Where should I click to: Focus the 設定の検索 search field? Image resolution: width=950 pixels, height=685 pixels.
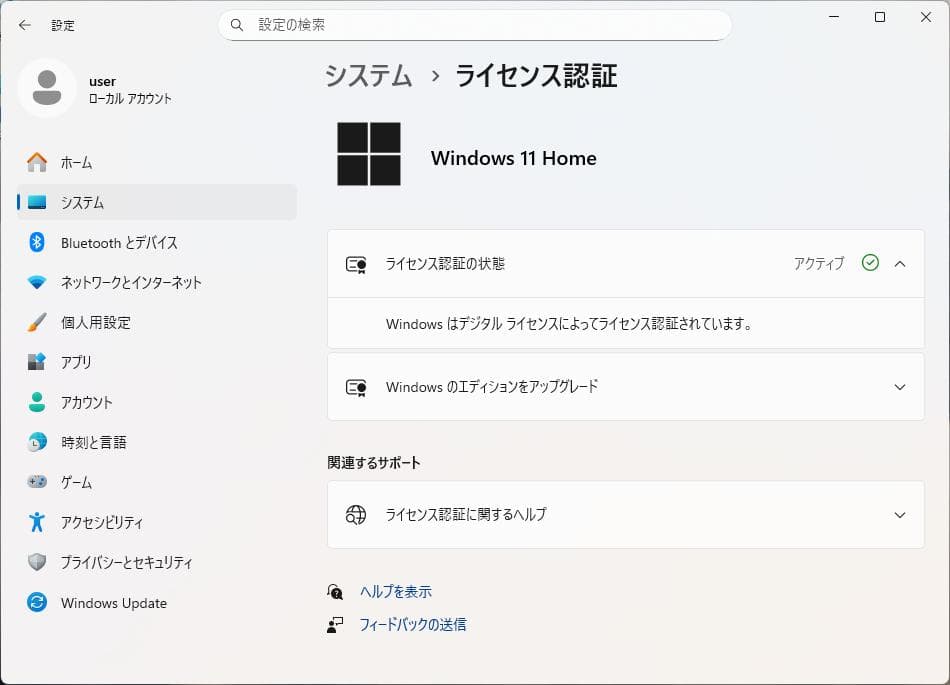point(475,25)
